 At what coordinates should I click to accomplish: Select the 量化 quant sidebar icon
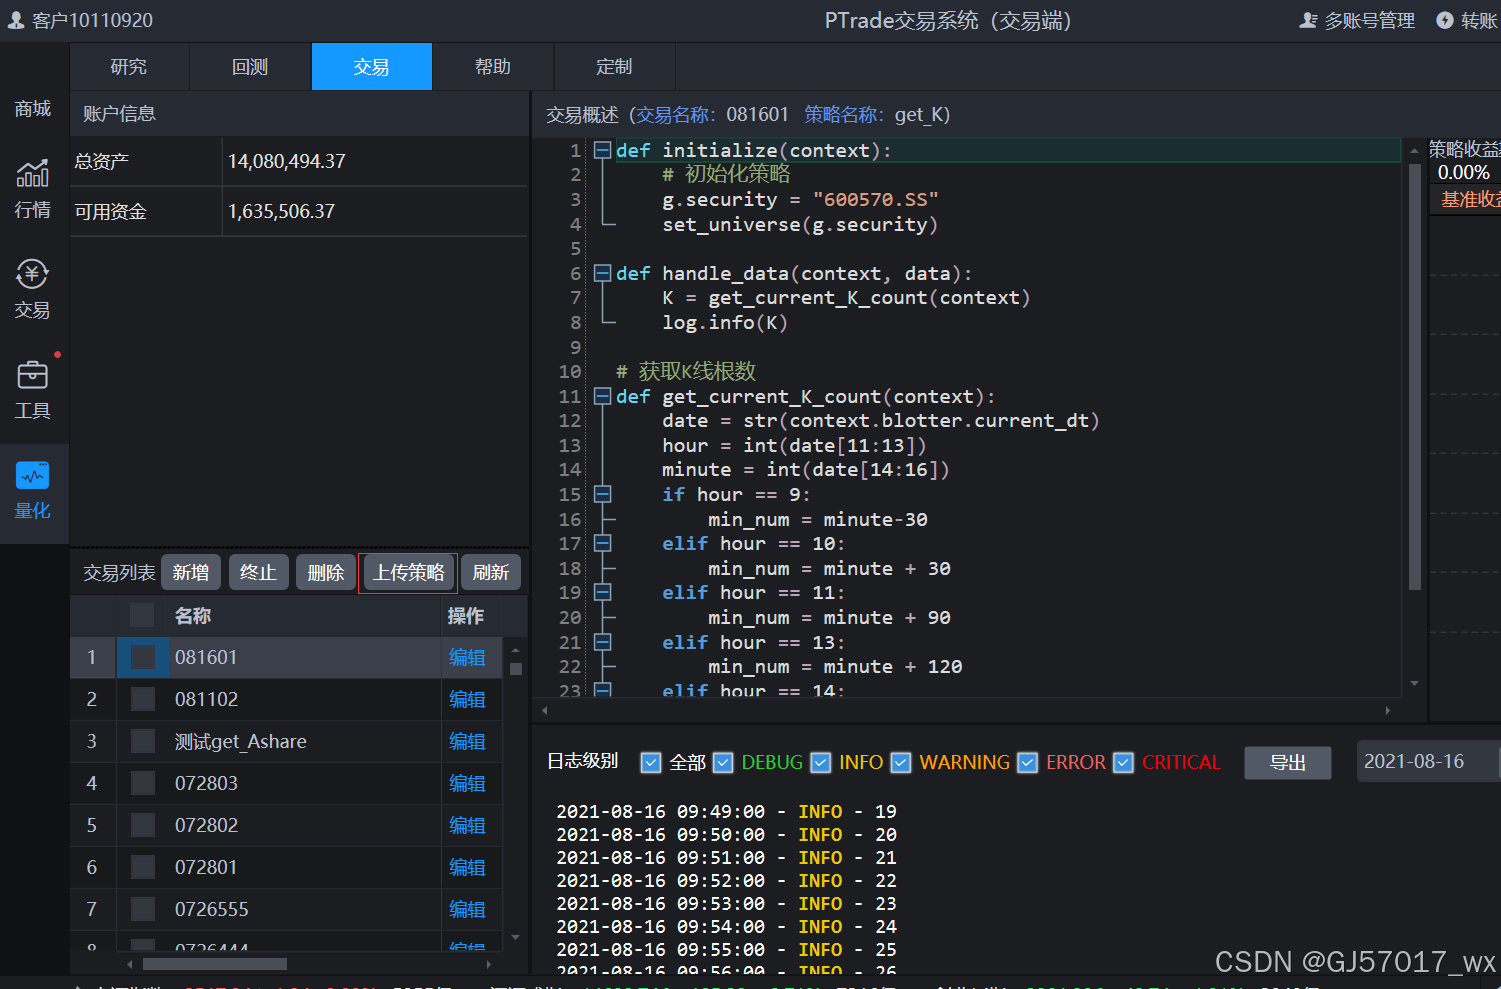pyautogui.click(x=32, y=490)
